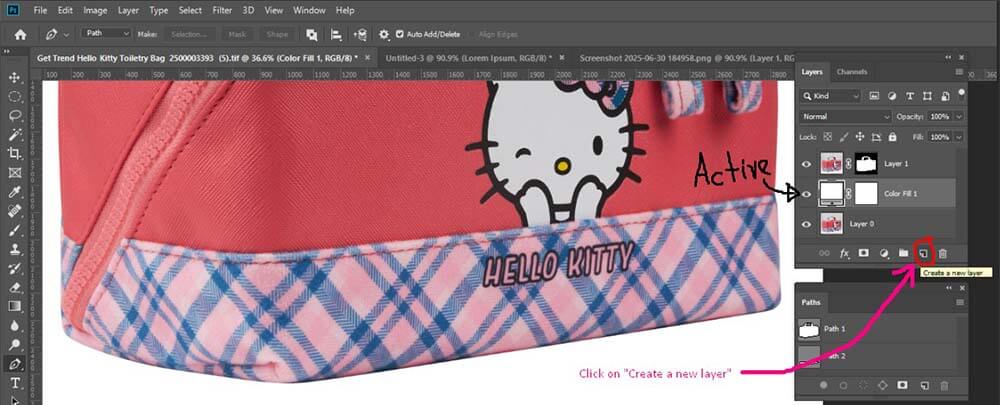The image size is (1000, 405).
Task: Toggle layer filtering on/off switch
Action: click(x=962, y=94)
